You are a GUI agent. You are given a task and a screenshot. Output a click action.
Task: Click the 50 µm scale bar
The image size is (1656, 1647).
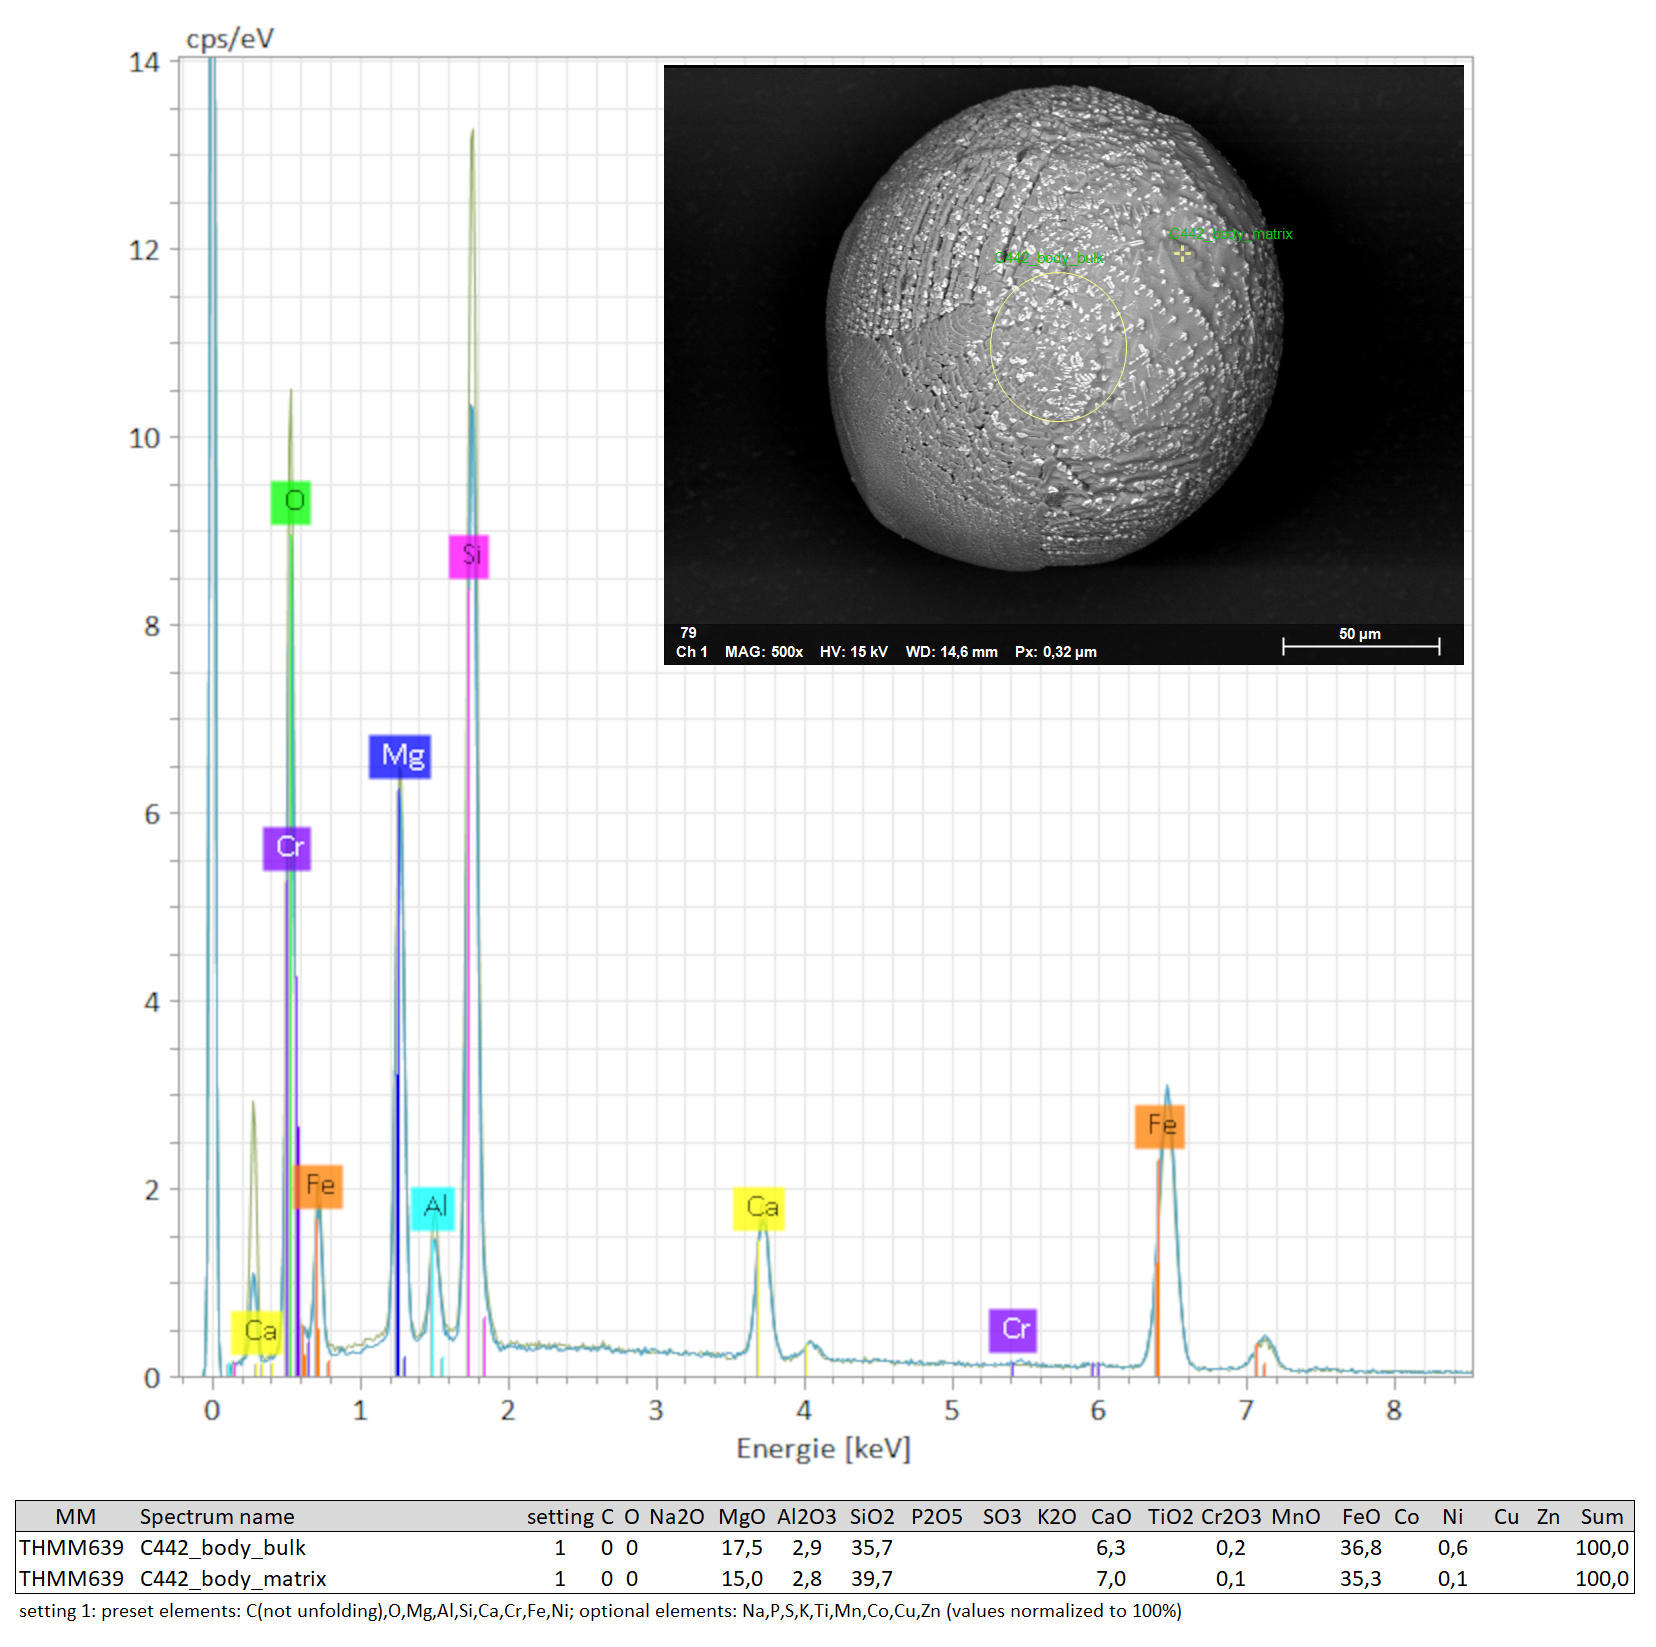[x=1360, y=645]
